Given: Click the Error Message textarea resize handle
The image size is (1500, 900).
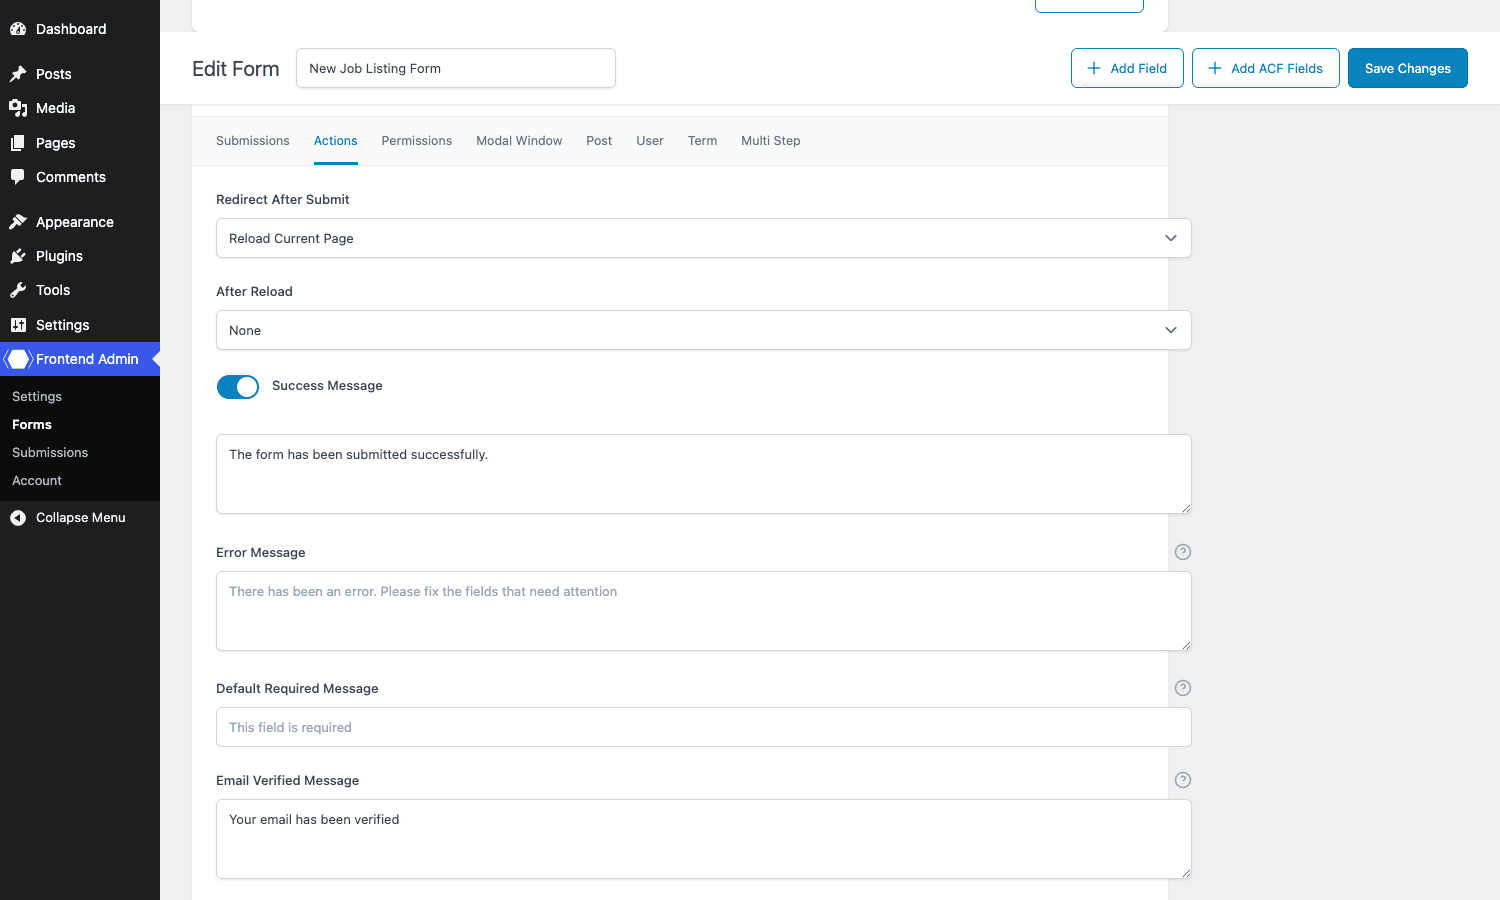Looking at the screenshot, I should point(1186,645).
